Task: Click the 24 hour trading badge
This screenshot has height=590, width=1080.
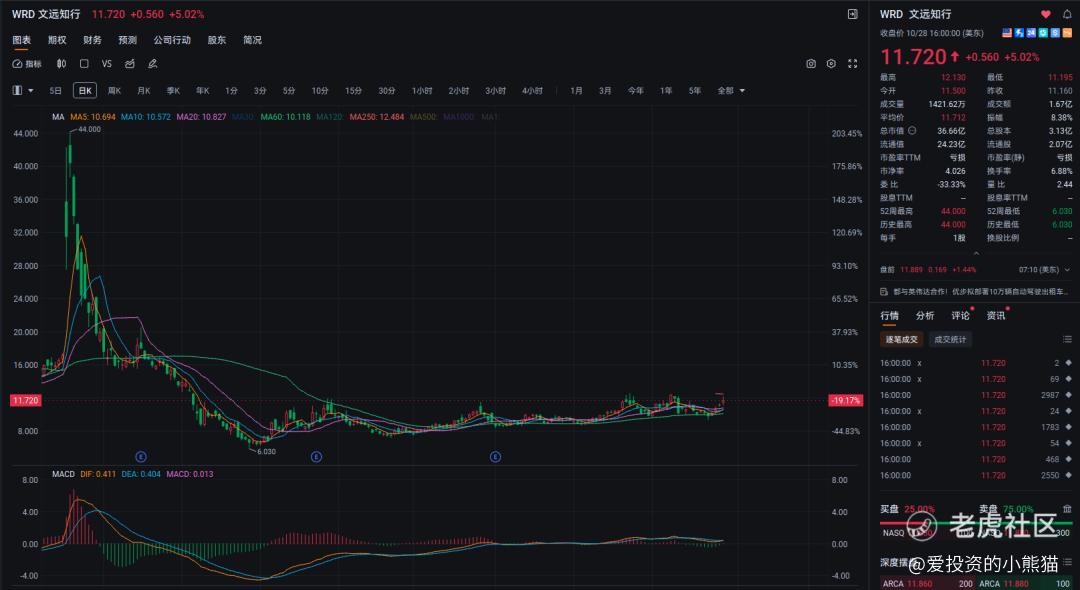Action: (x=1031, y=33)
